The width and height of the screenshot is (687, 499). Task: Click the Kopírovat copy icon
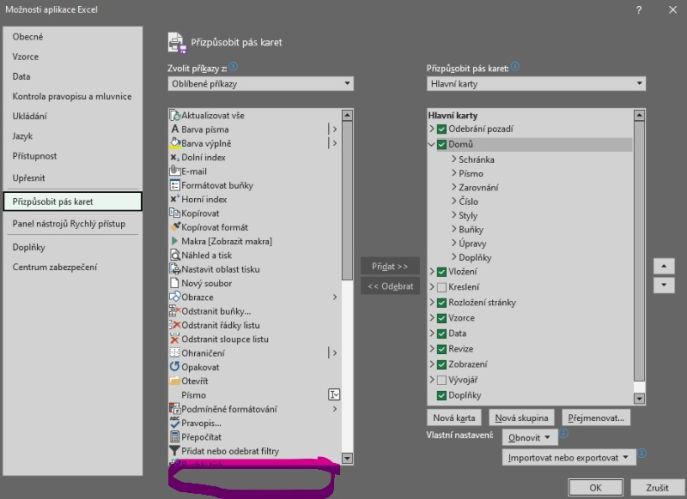(x=175, y=213)
